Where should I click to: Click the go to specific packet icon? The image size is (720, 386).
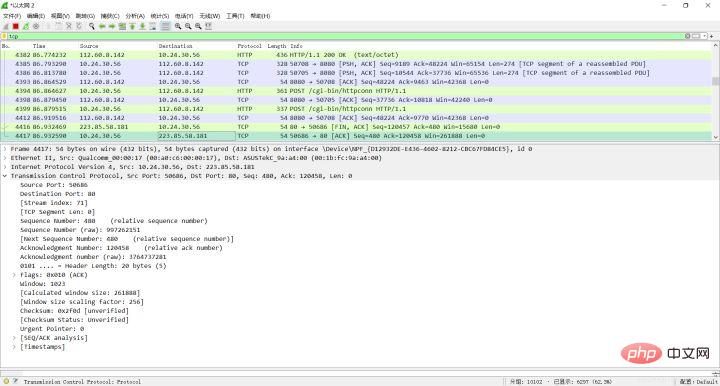122,26
